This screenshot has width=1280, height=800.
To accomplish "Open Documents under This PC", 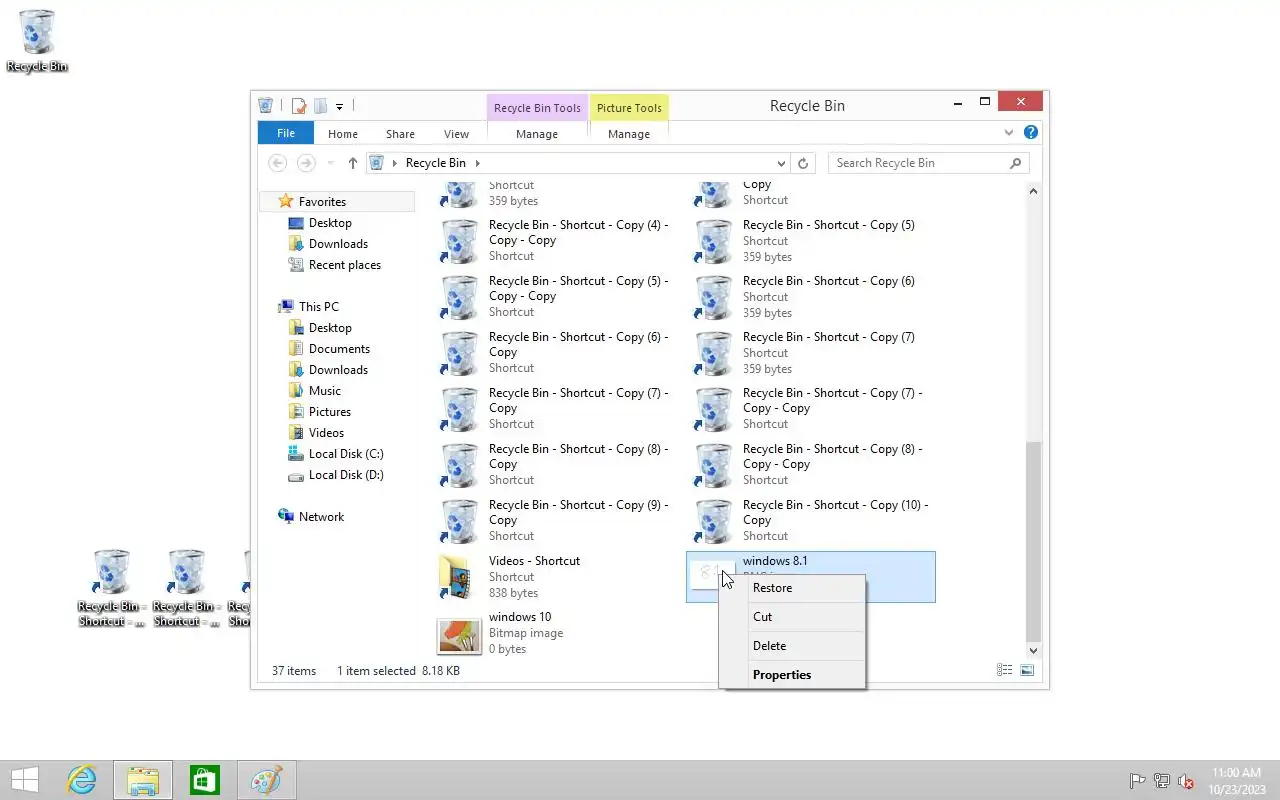I will click(339, 349).
